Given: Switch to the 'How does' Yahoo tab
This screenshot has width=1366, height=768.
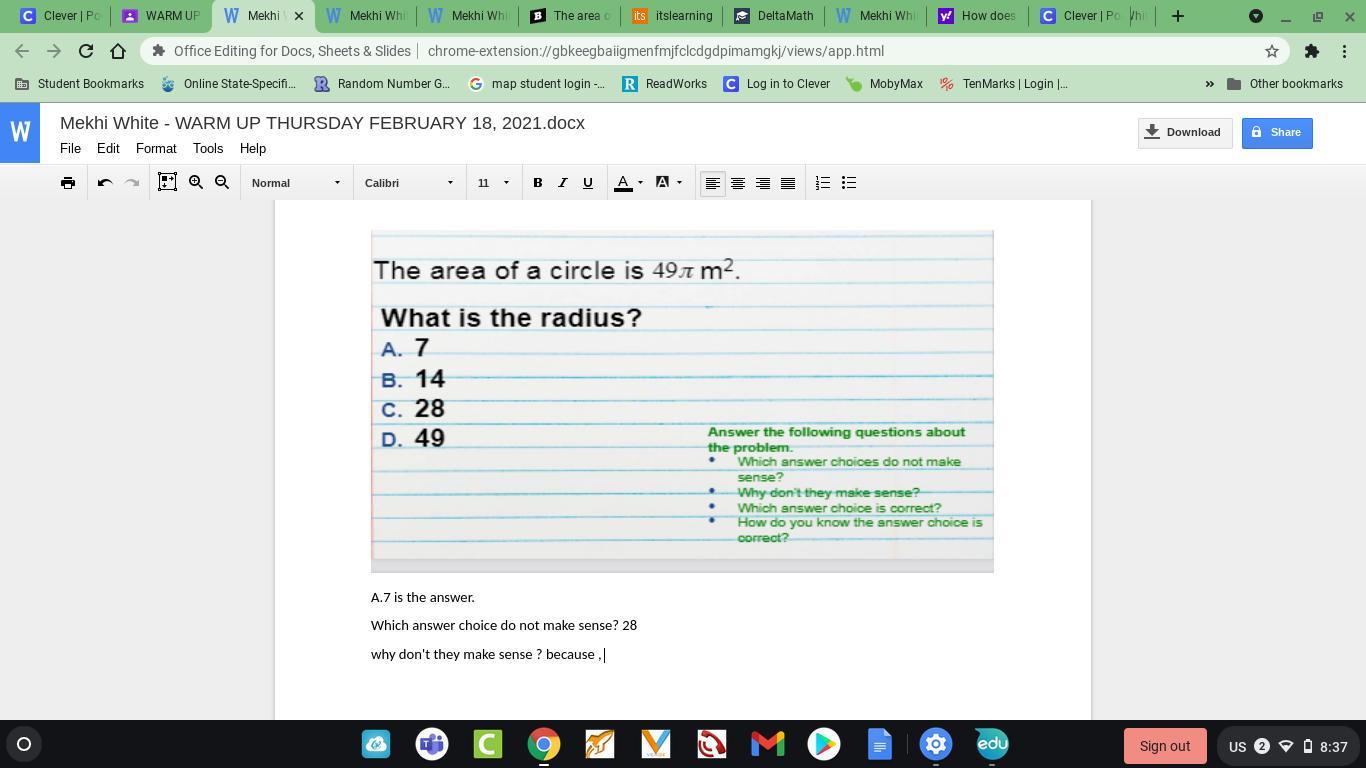Looking at the screenshot, I should [x=977, y=16].
